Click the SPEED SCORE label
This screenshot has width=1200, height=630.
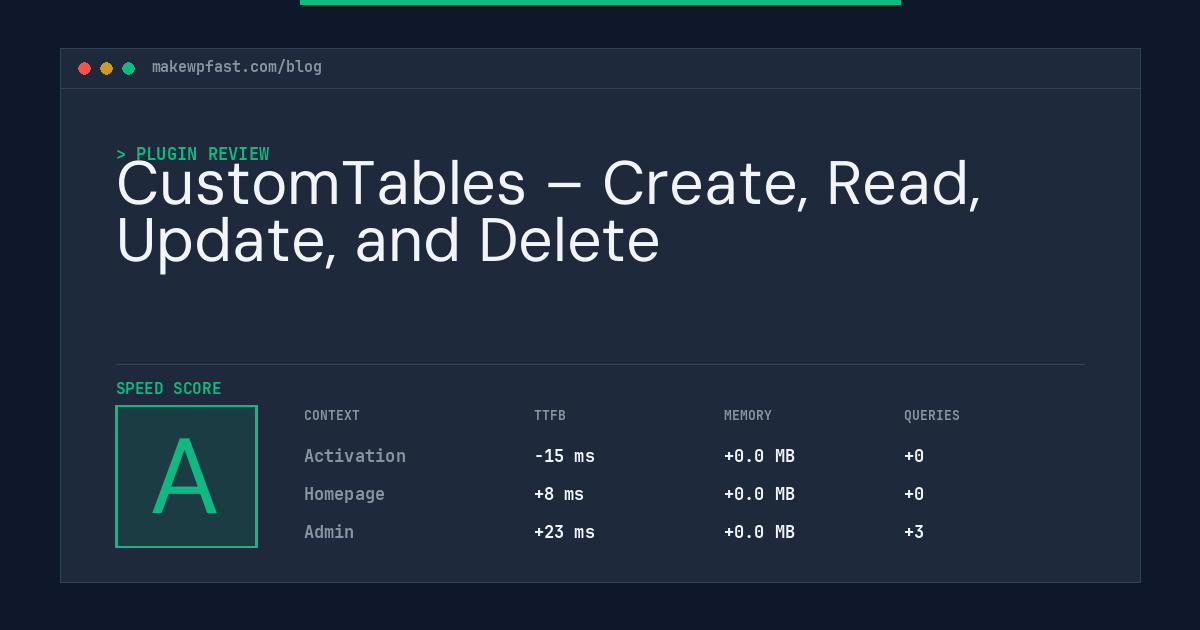click(x=169, y=388)
